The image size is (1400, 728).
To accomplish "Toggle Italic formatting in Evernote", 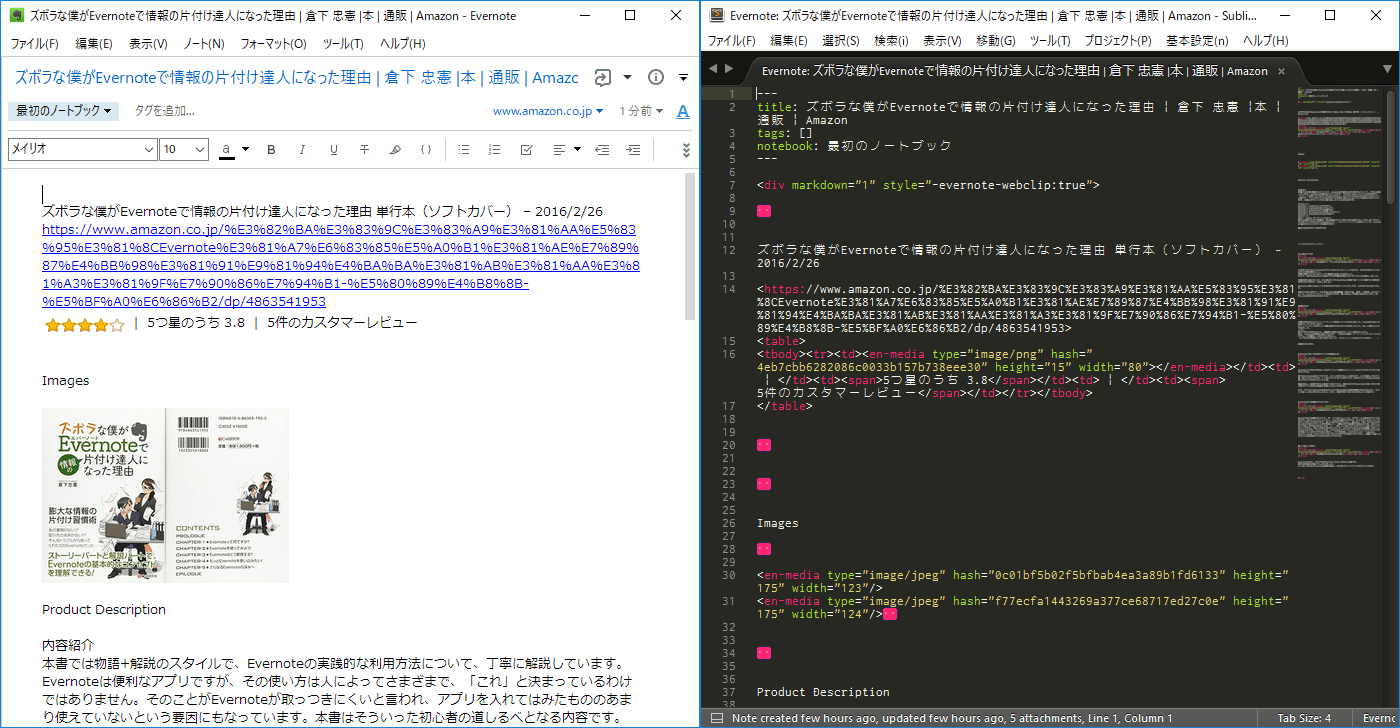I will click(x=302, y=150).
